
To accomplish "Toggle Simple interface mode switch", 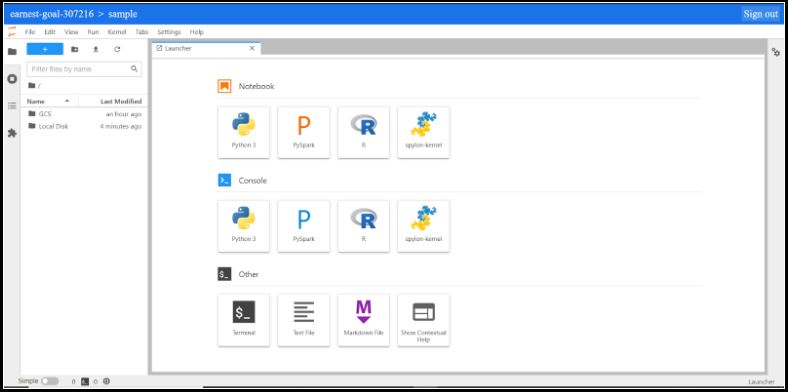I will [50, 381].
